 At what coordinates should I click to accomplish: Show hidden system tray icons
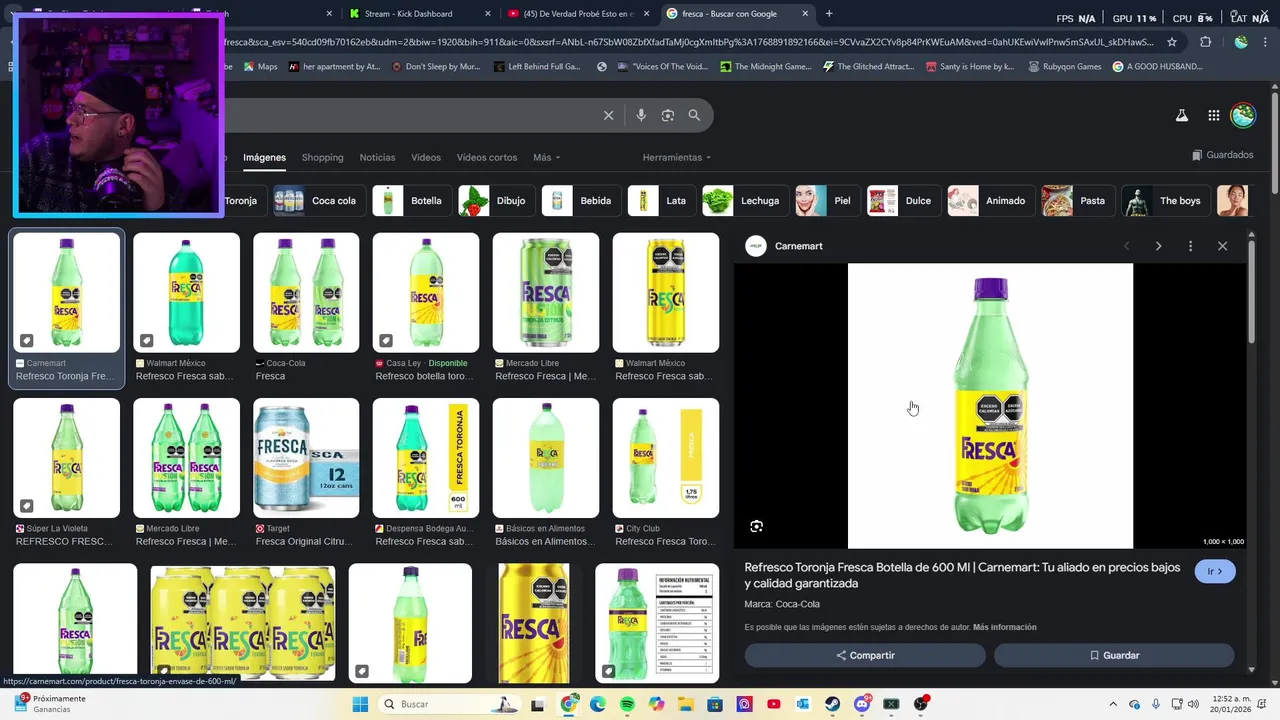point(1113,704)
